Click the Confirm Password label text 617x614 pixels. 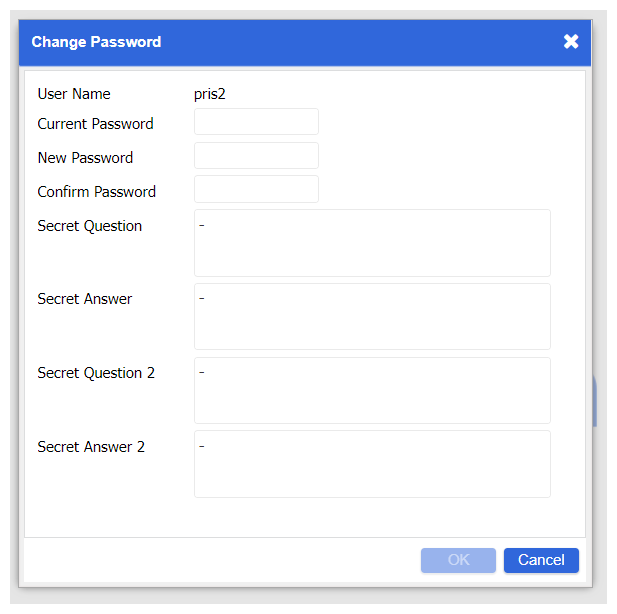point(96,192)
